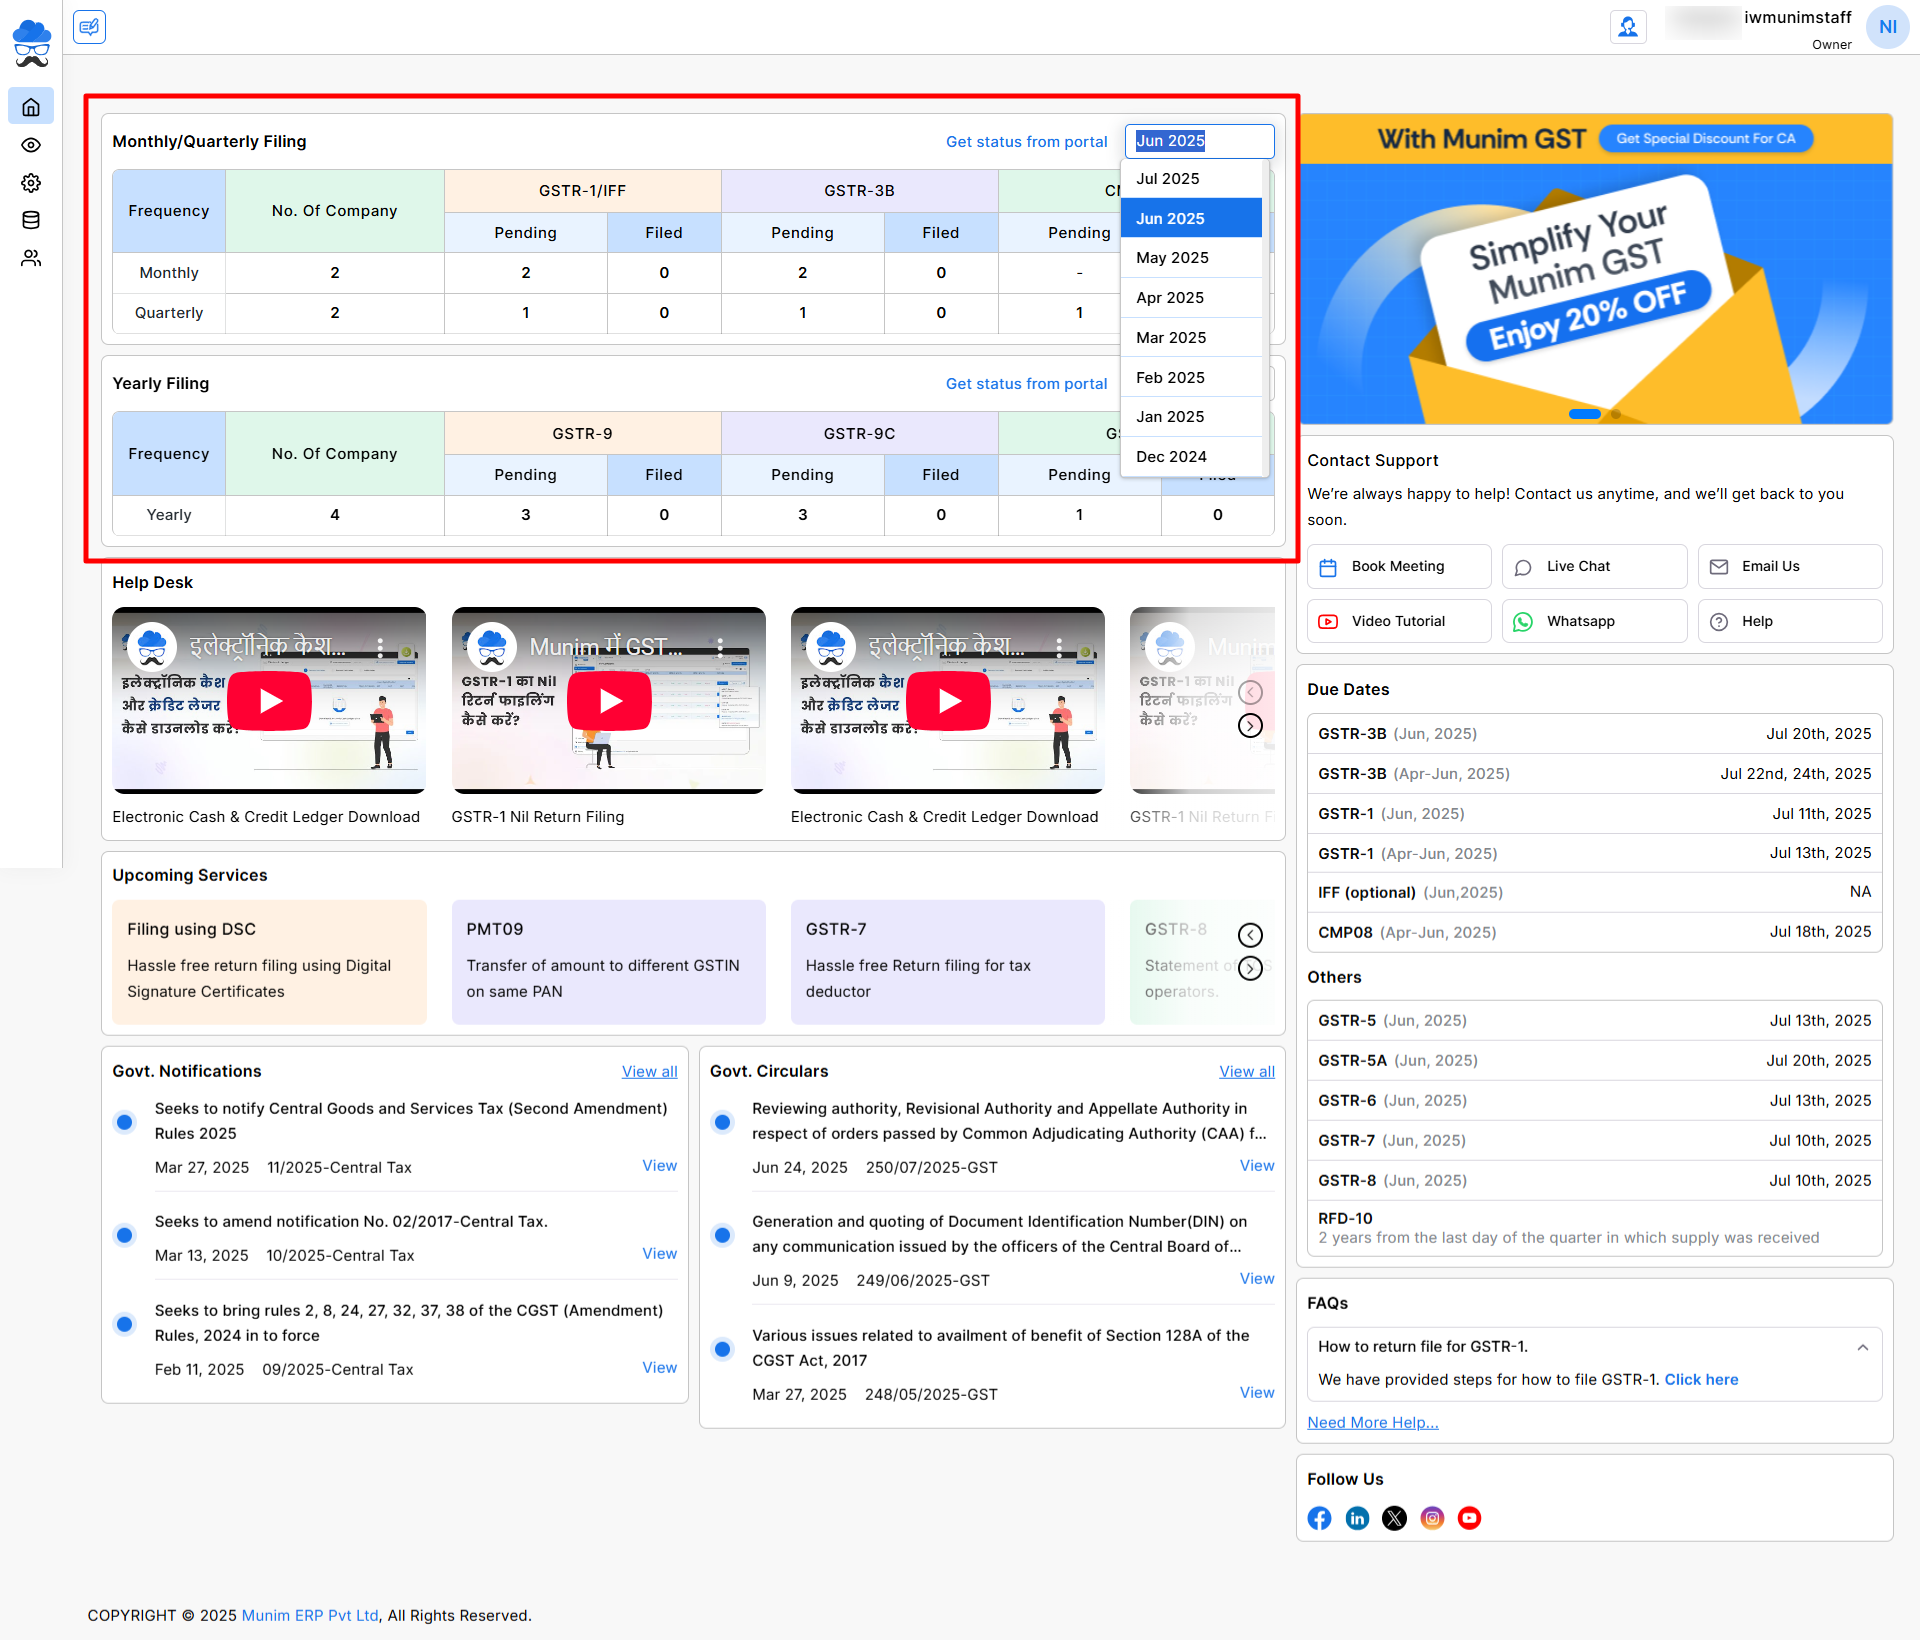Open Munim YouTube icon in Follow Us
The height and width of the screenshot is (1642, 1920).
coord(1469,1518)
